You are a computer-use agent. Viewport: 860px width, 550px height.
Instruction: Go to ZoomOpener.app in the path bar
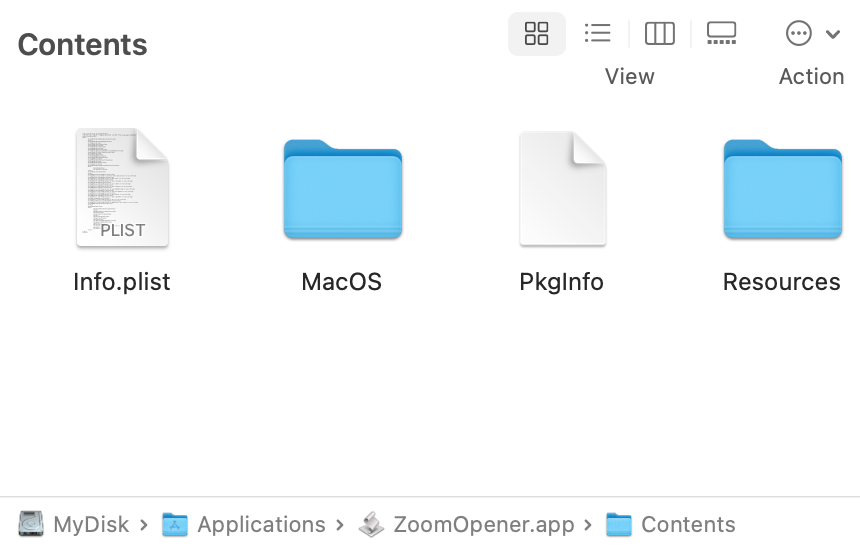click(484, 524)
